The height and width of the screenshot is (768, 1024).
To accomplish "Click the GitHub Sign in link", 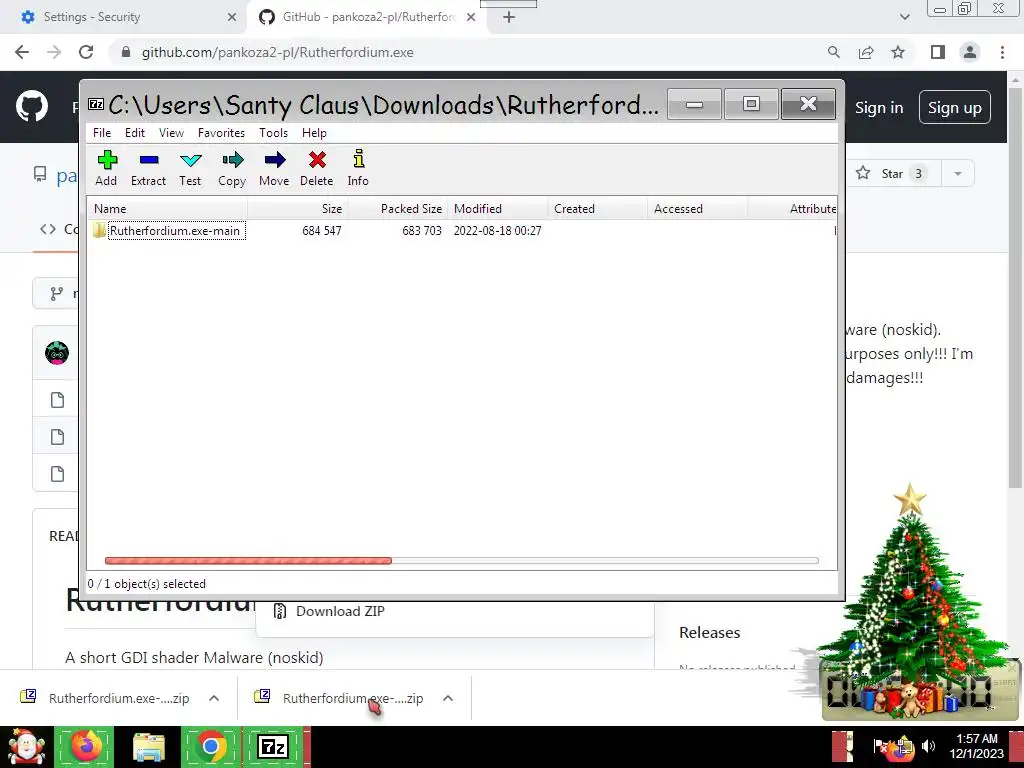I will pos(879,108).
